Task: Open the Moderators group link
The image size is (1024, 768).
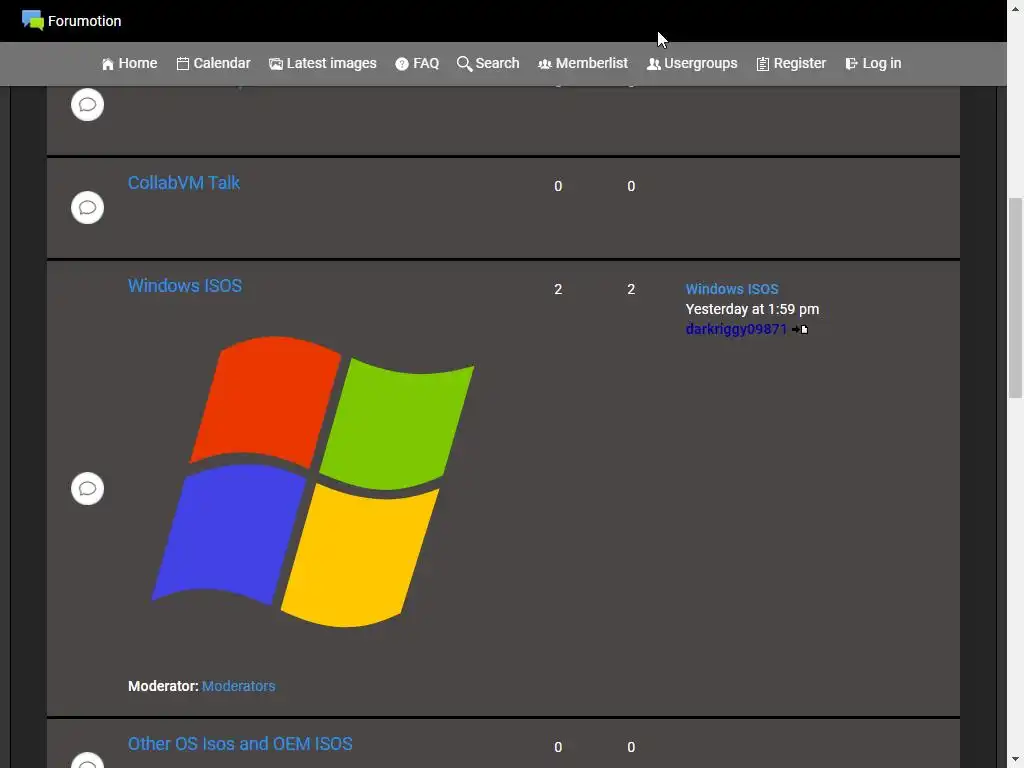Action: 238,686
